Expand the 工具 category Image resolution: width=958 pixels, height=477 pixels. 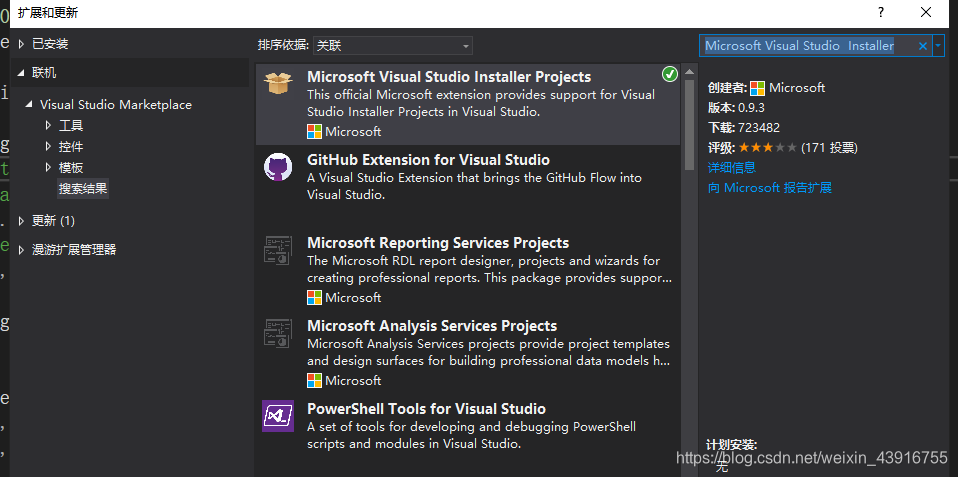49,126
